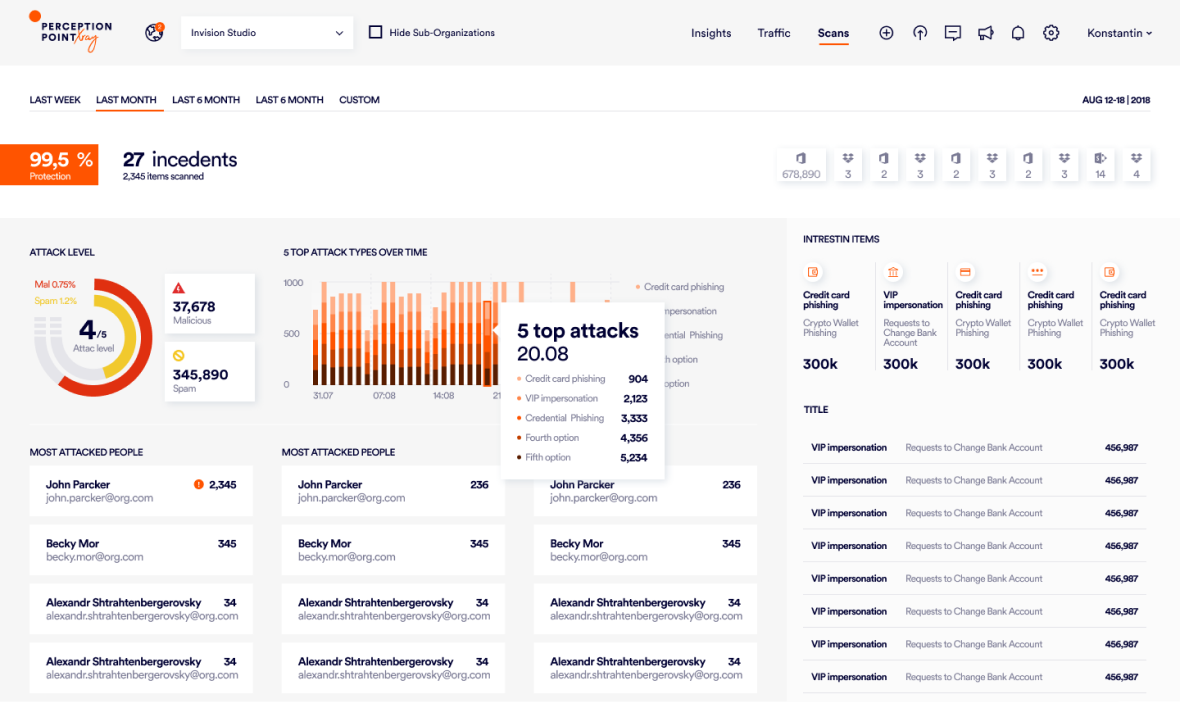Open the Konstantin account menu

click(x=1118, y=32)
